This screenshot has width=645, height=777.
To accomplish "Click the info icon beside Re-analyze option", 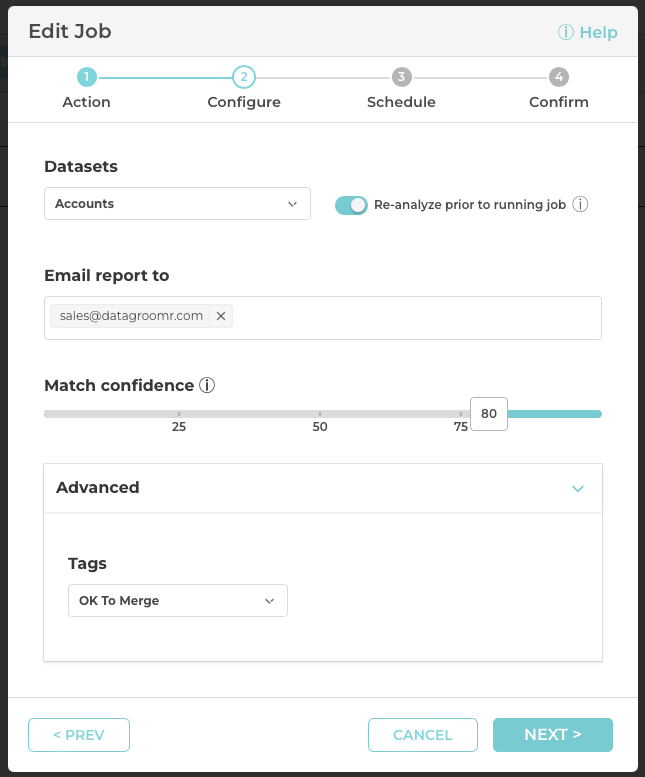I will click(x=580, y=204).
